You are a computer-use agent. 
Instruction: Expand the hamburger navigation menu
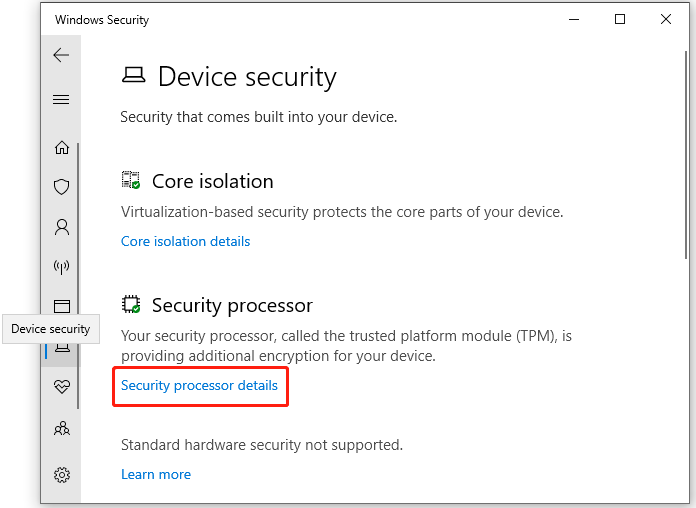[x=62, y=99]
